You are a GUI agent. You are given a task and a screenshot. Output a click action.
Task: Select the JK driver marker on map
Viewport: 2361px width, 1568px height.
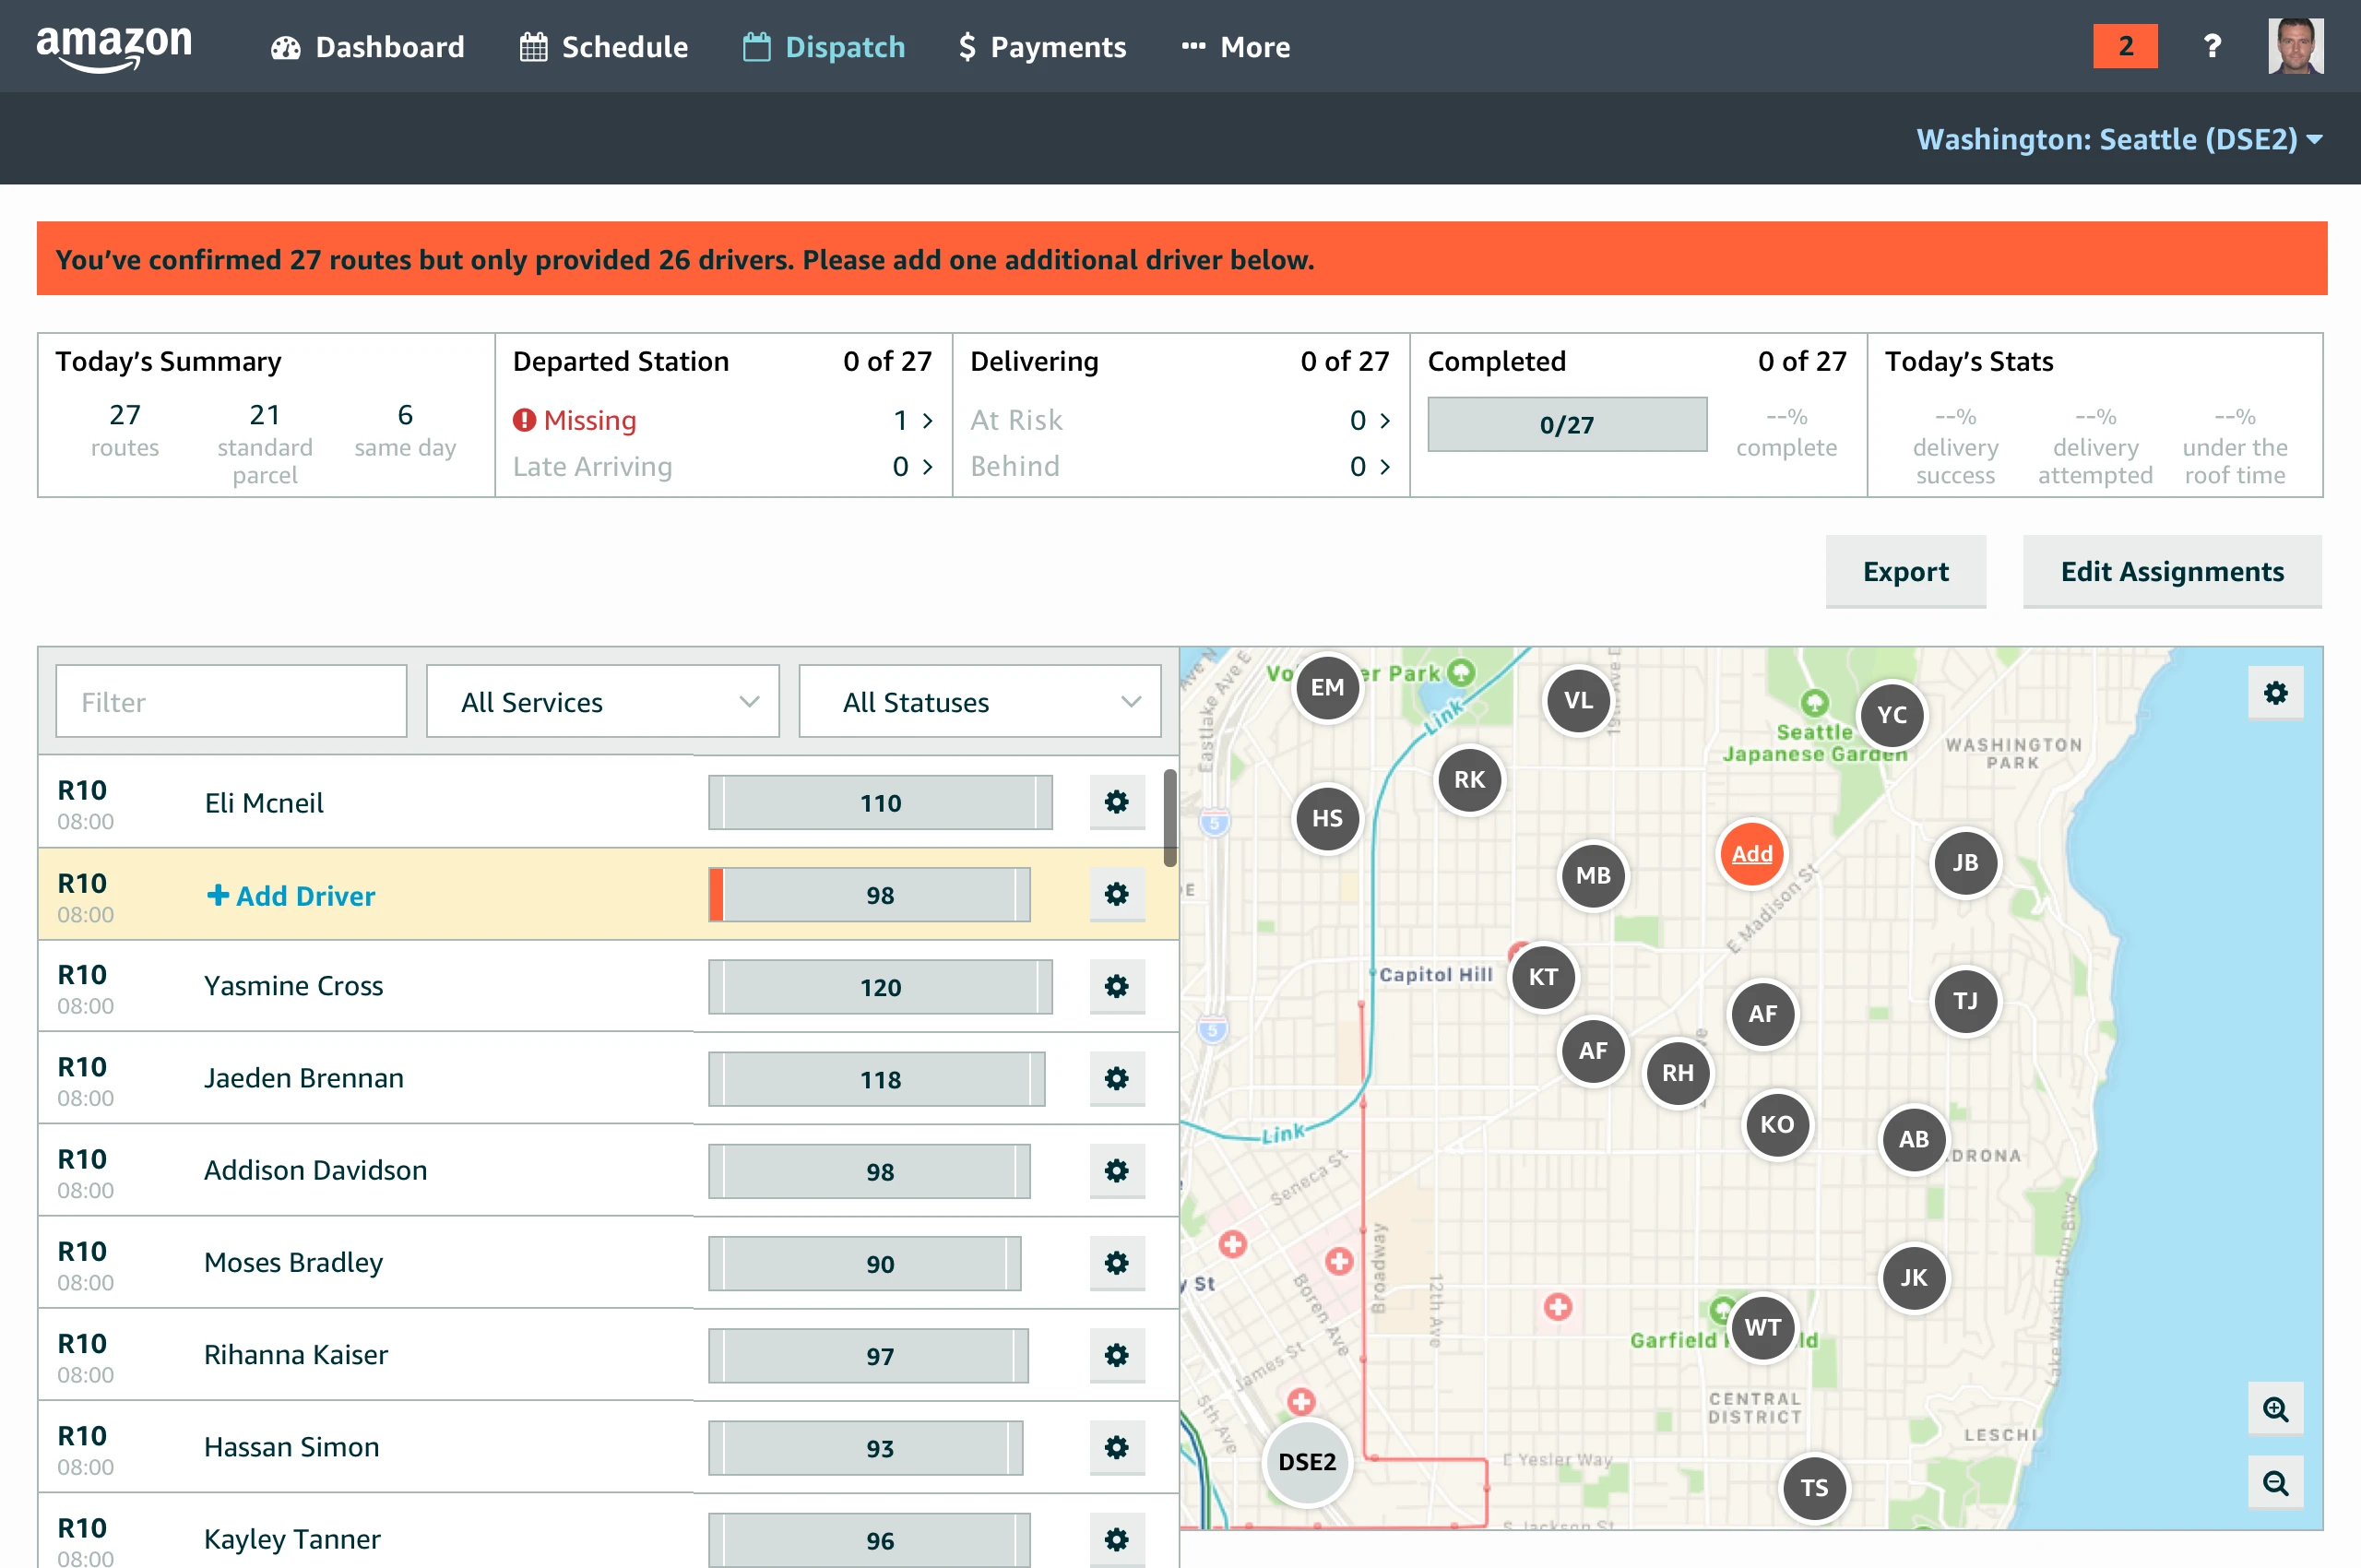point(1913,1277)
